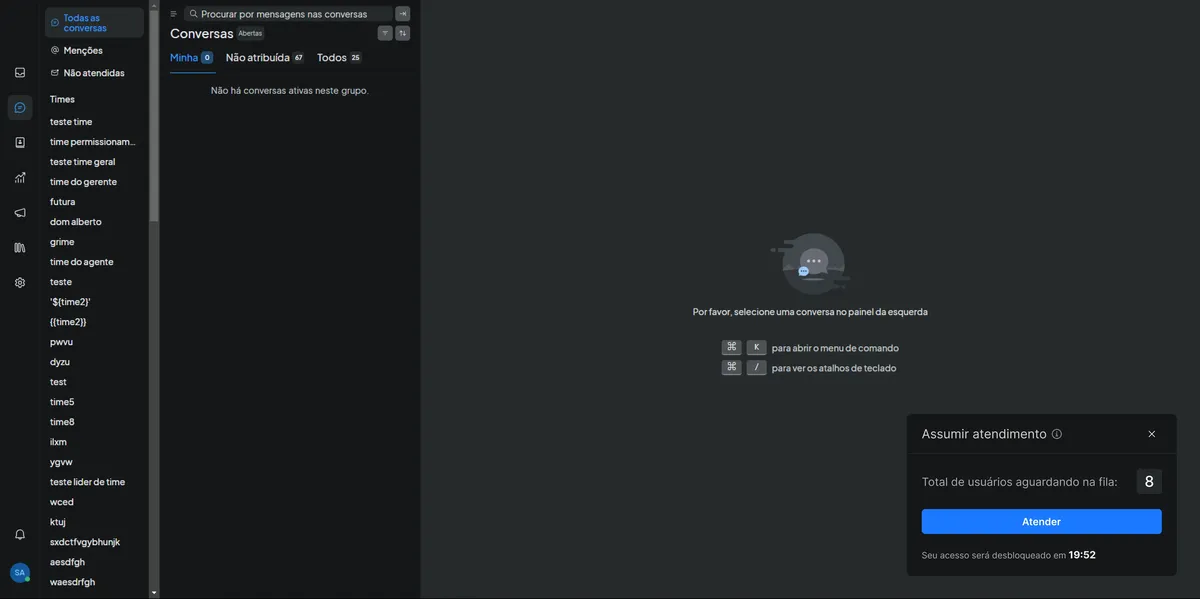Open the conversation filter dropdown

[385, 33]
